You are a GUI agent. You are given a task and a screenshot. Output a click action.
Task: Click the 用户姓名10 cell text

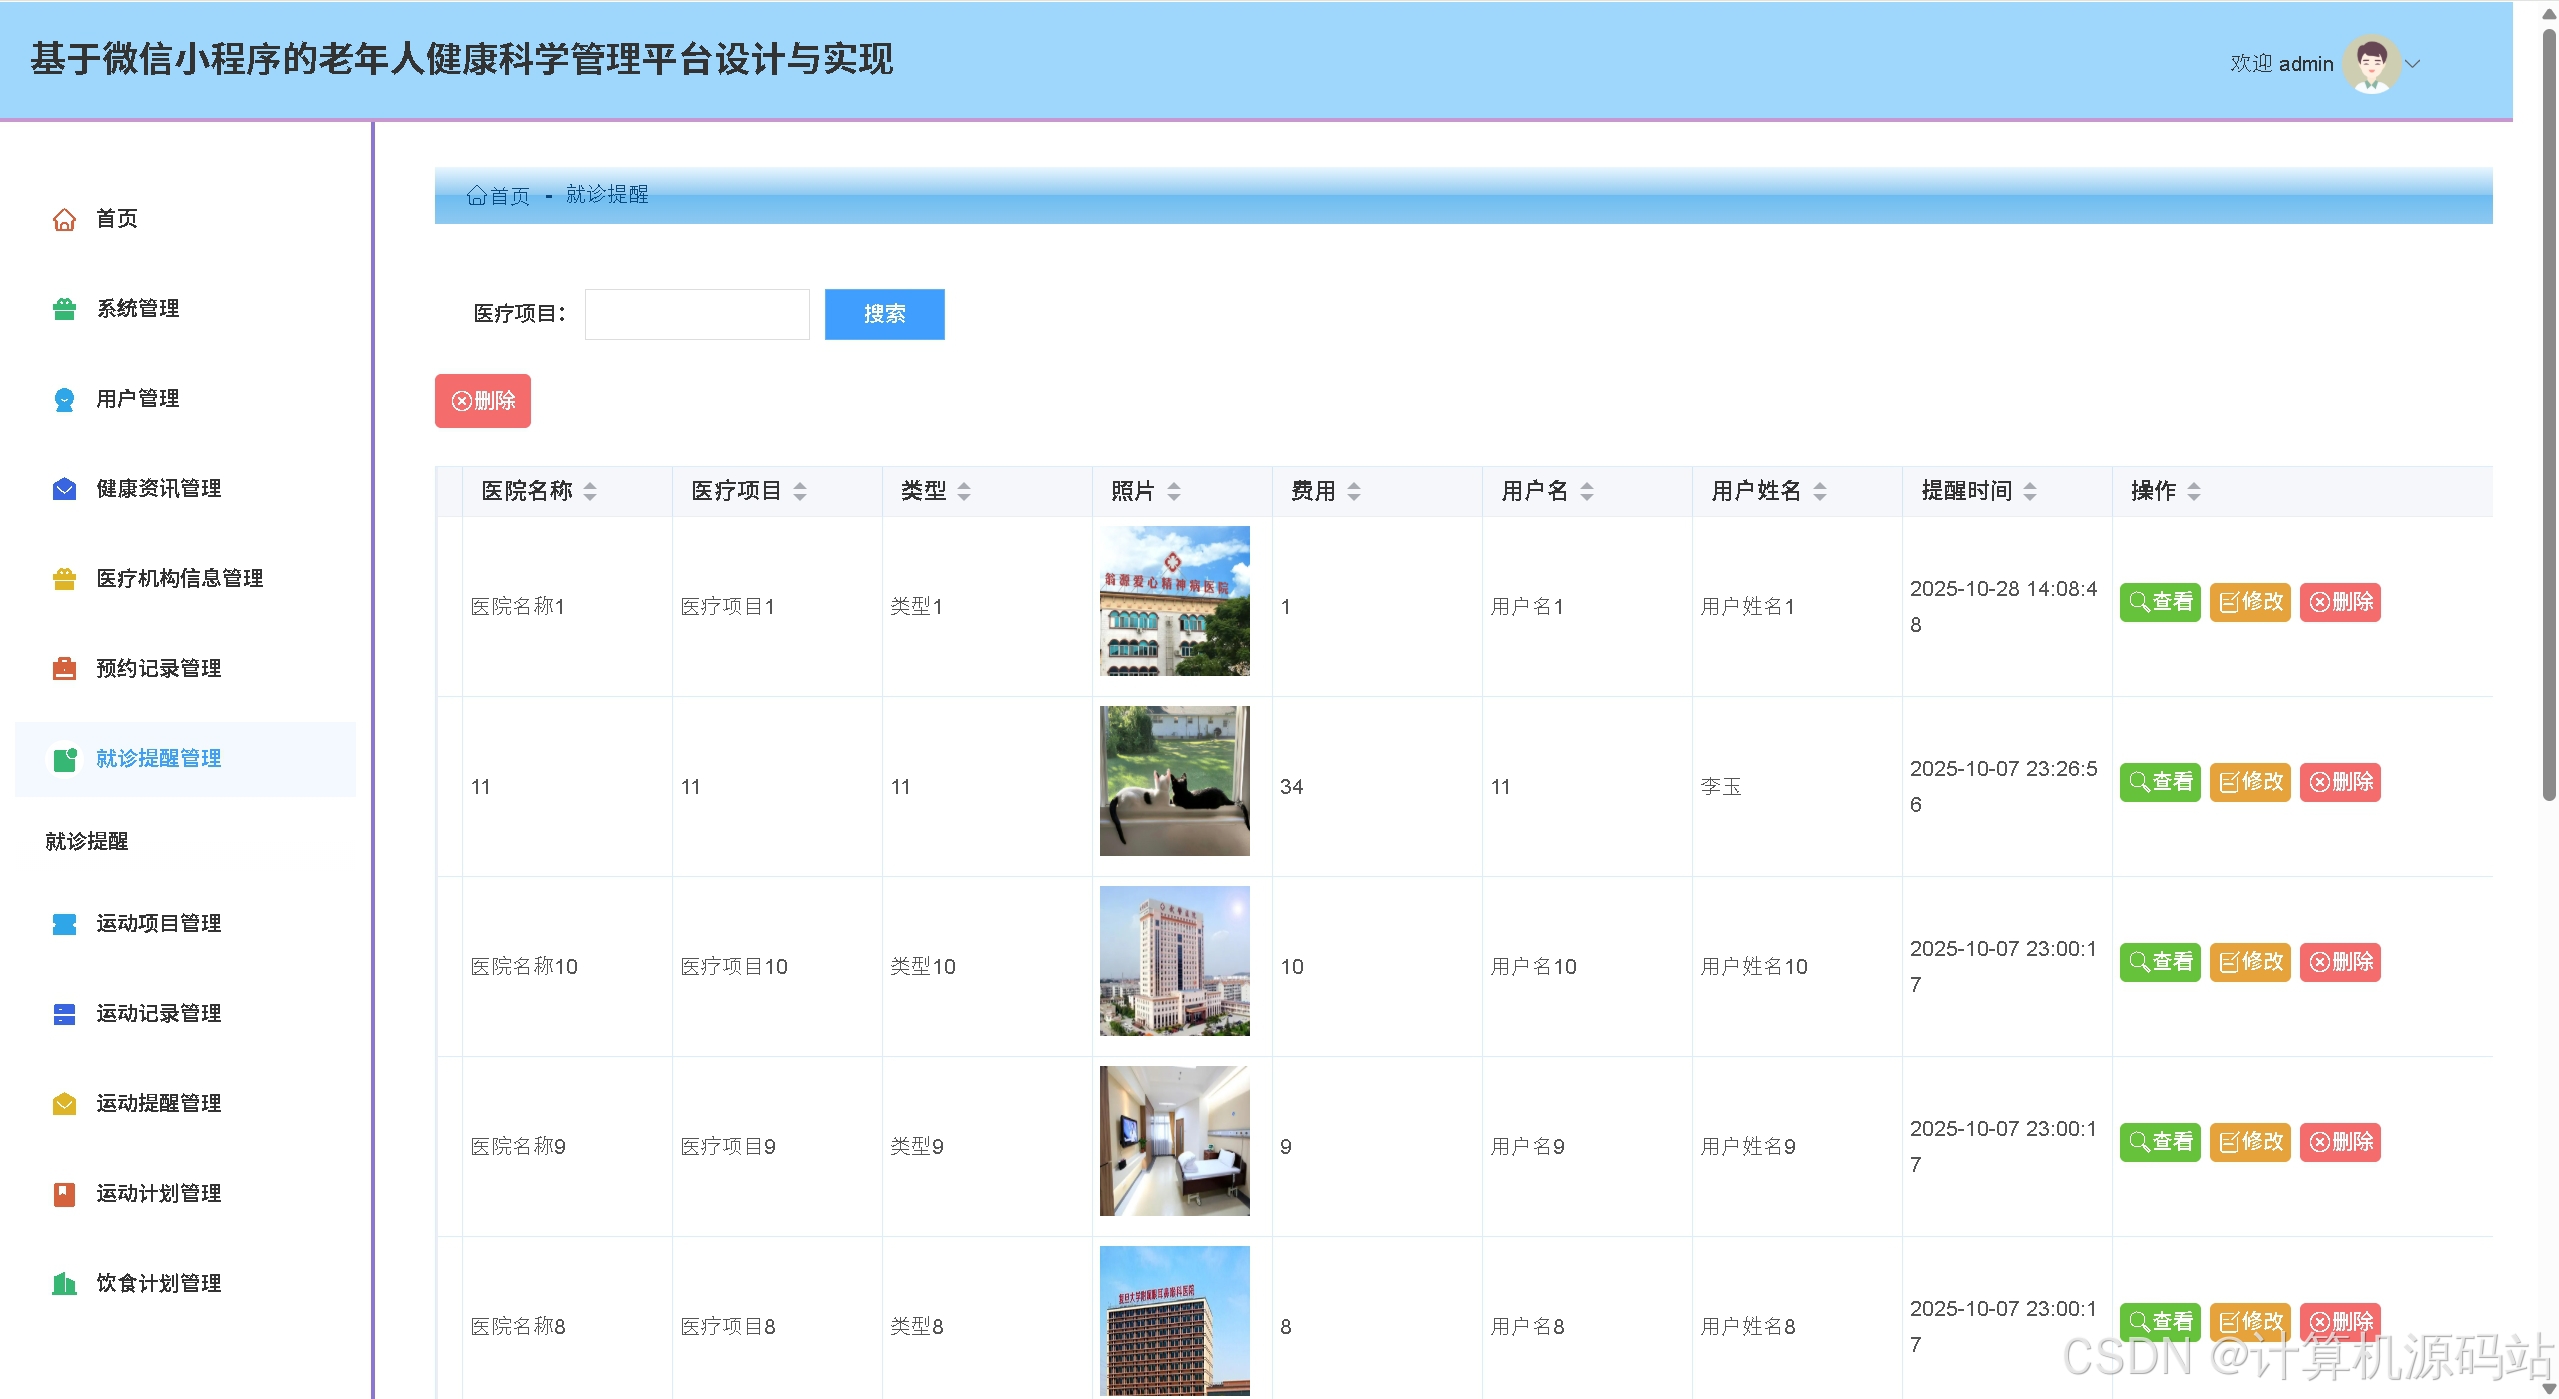click(1754, 967)
